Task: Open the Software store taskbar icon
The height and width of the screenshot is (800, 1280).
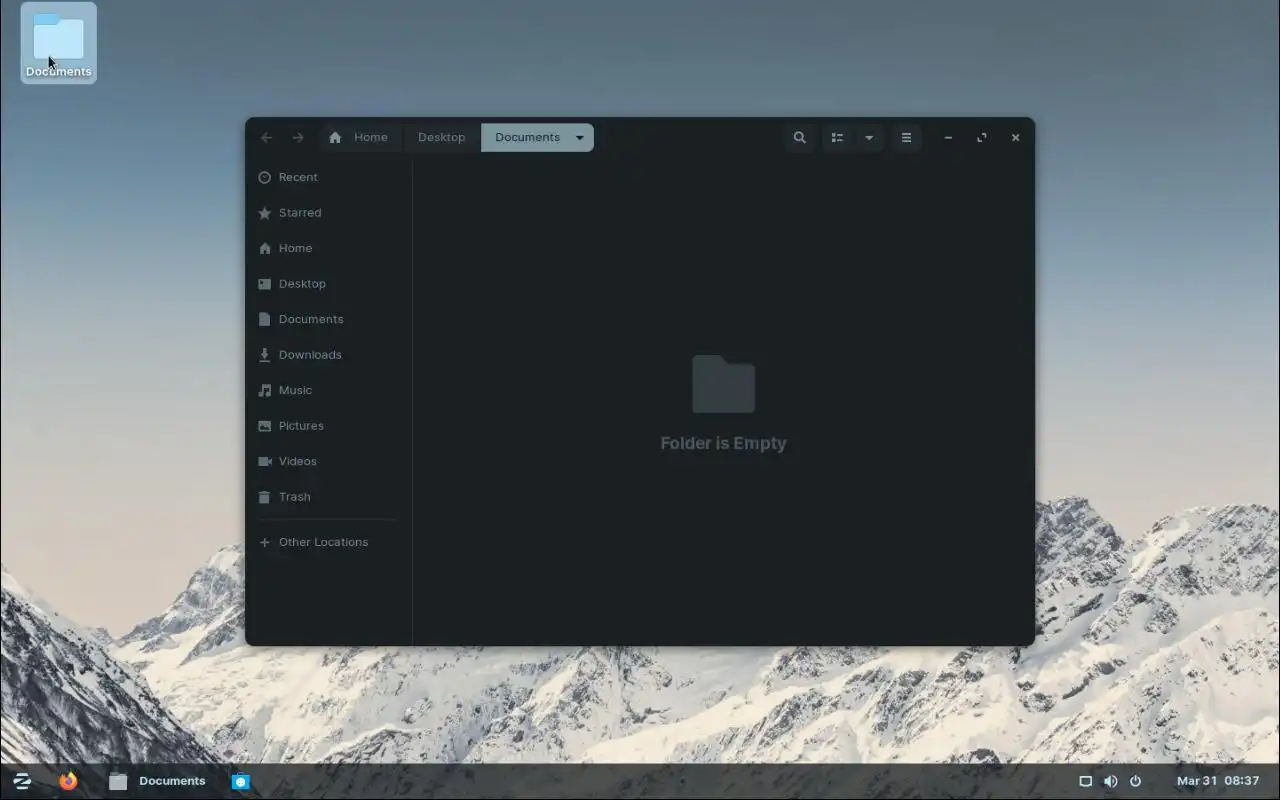Action: point(241,781)
